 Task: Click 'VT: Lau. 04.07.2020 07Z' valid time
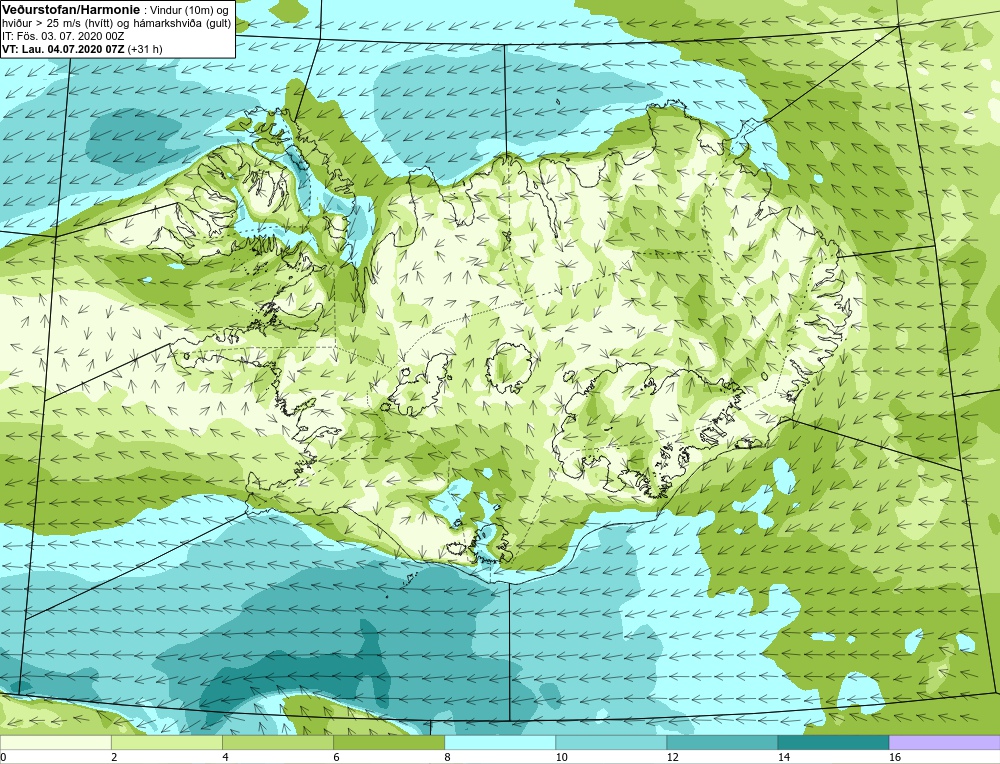tap(63, 49)
